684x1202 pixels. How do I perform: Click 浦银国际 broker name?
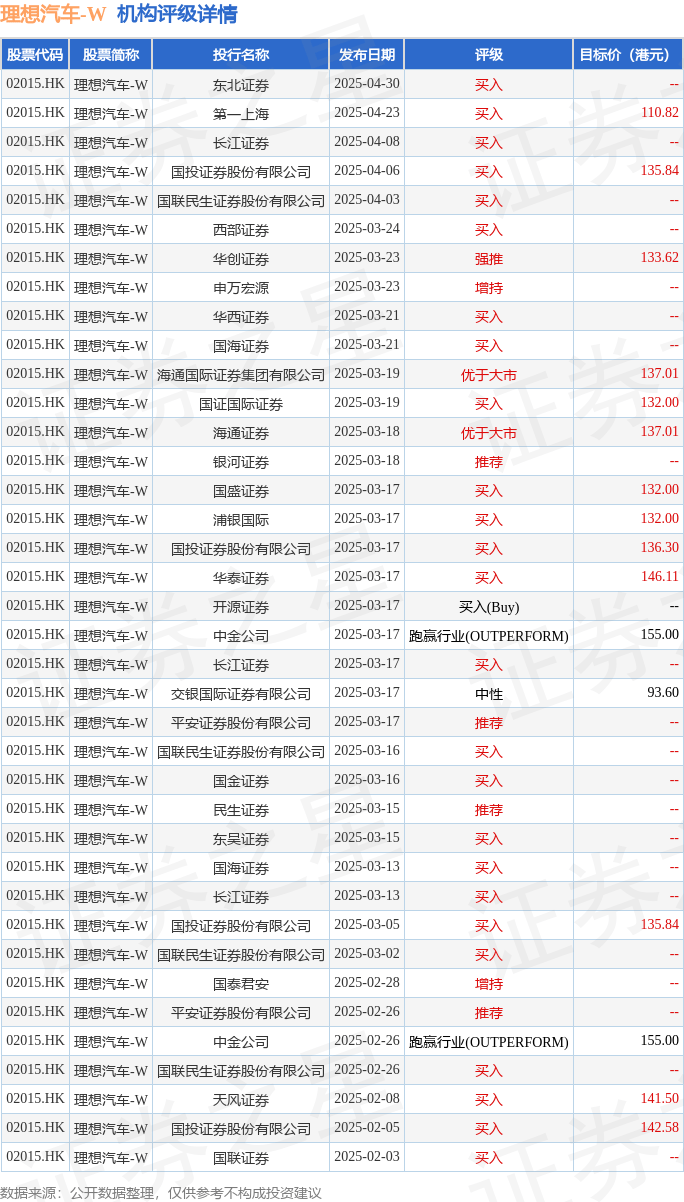[x=241, y=520]
